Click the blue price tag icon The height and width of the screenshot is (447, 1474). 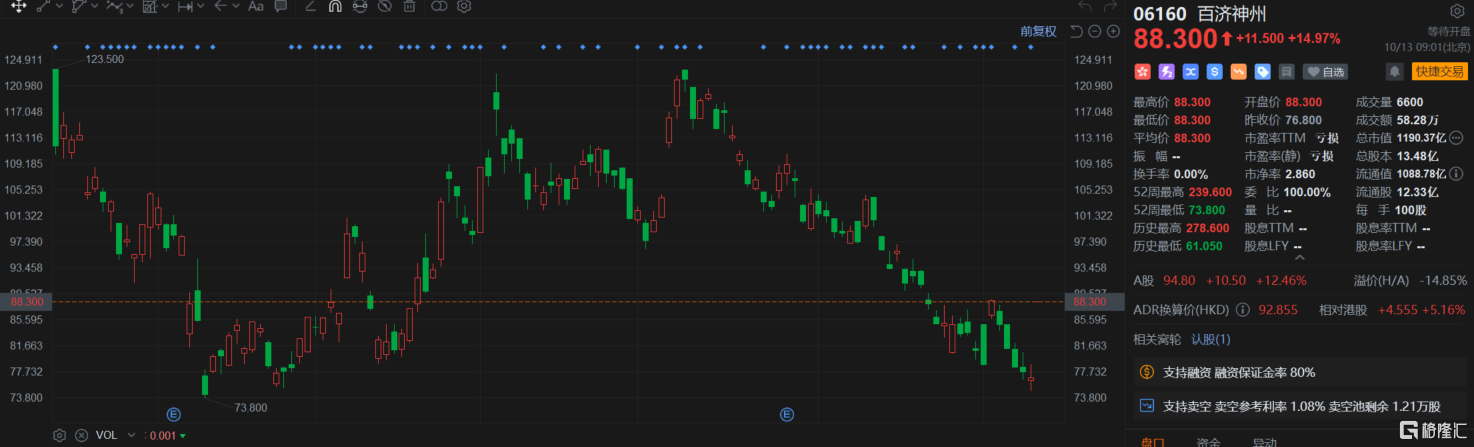pyautogui.click(x=1263, y=72)
